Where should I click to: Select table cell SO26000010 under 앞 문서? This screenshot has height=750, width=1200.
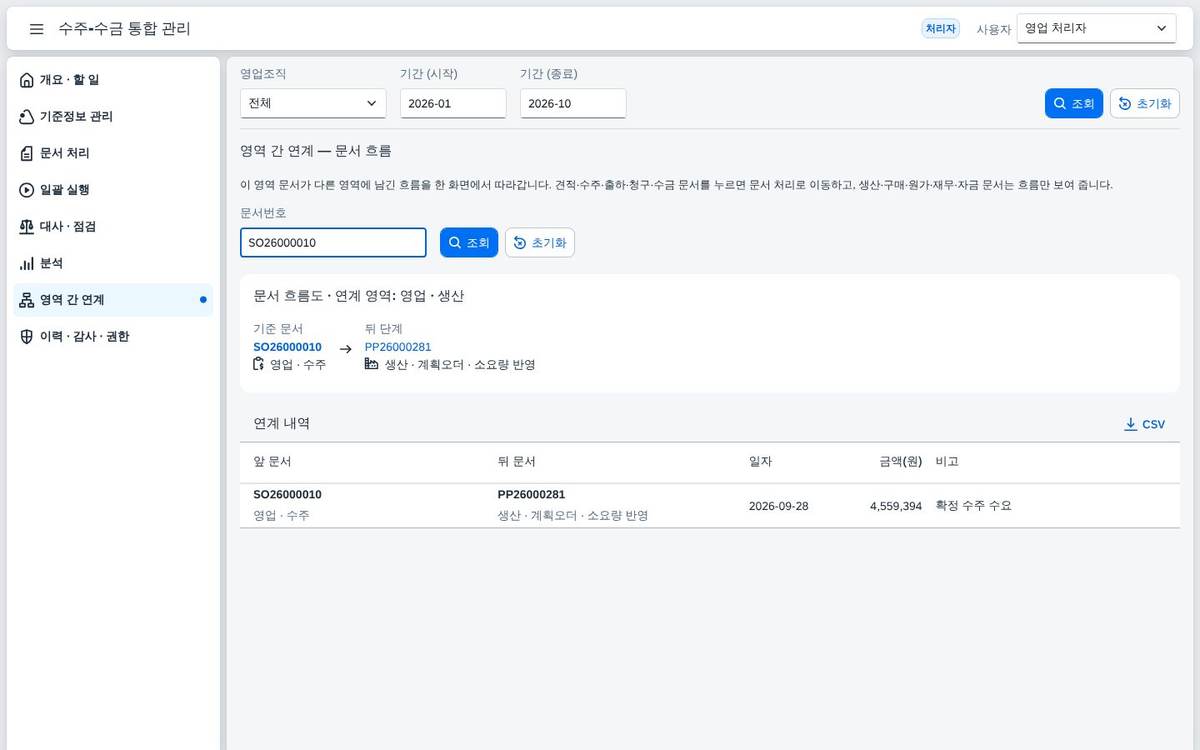click(x=287, y=495)
